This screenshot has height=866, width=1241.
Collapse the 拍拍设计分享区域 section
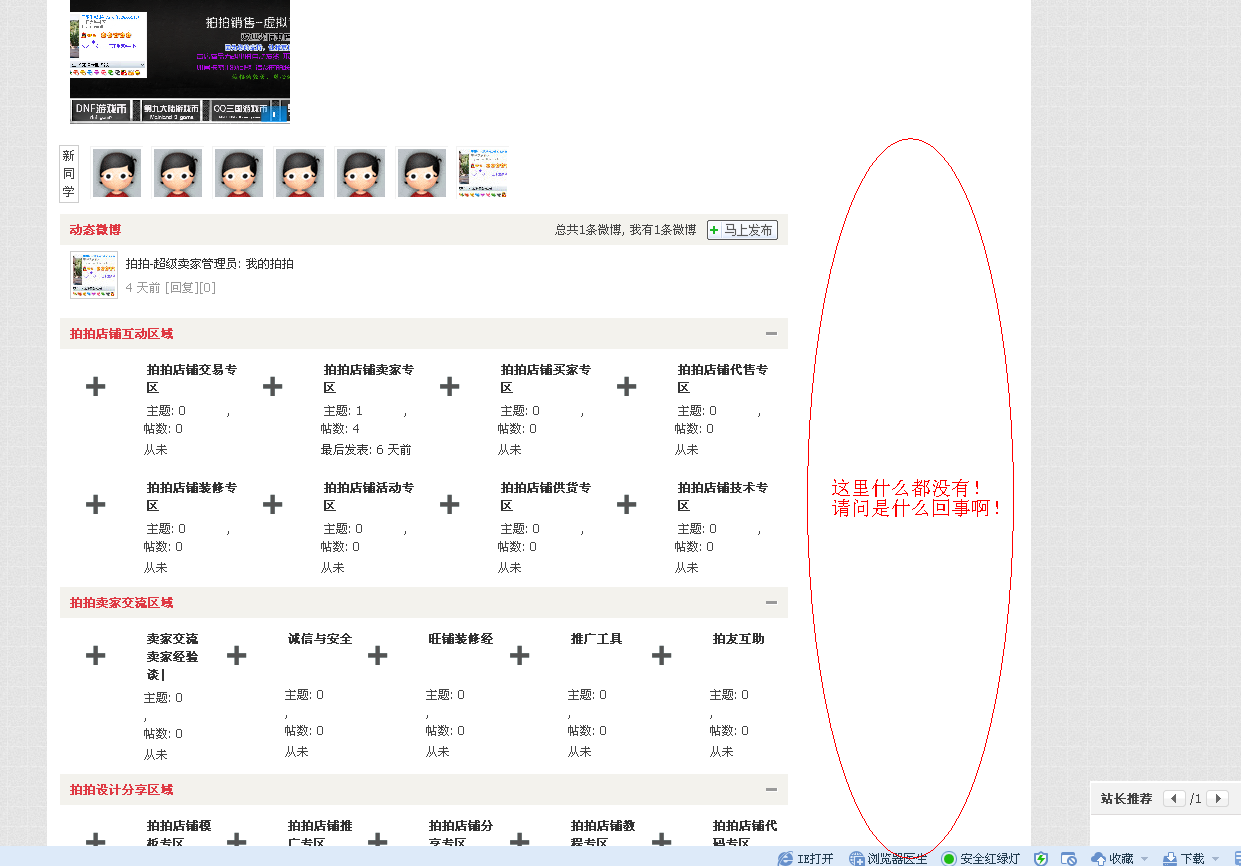pyautogui.click(x=770, y=789)
